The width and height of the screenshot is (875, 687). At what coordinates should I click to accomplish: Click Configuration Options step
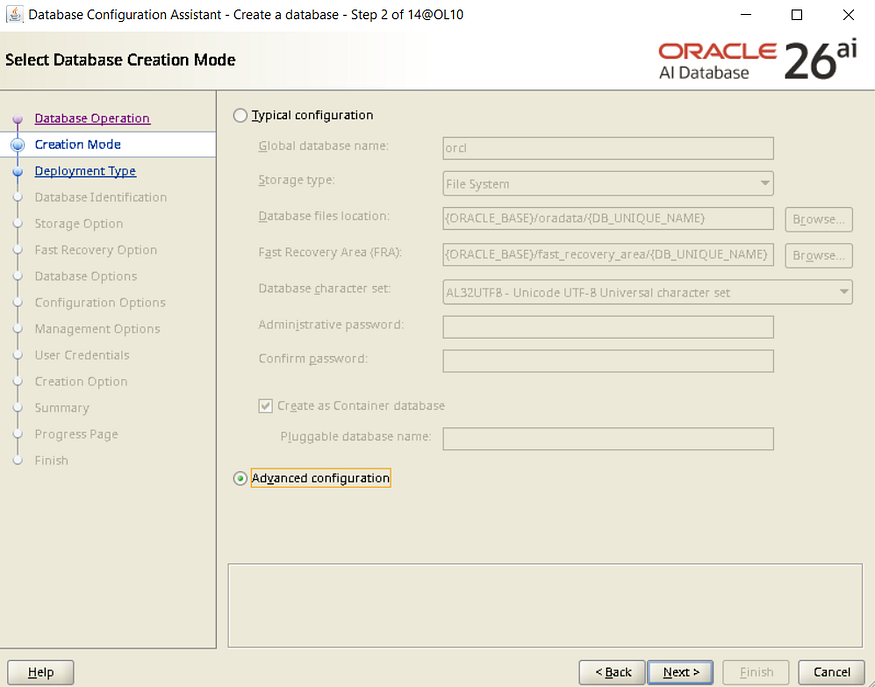tap(100, 302)
